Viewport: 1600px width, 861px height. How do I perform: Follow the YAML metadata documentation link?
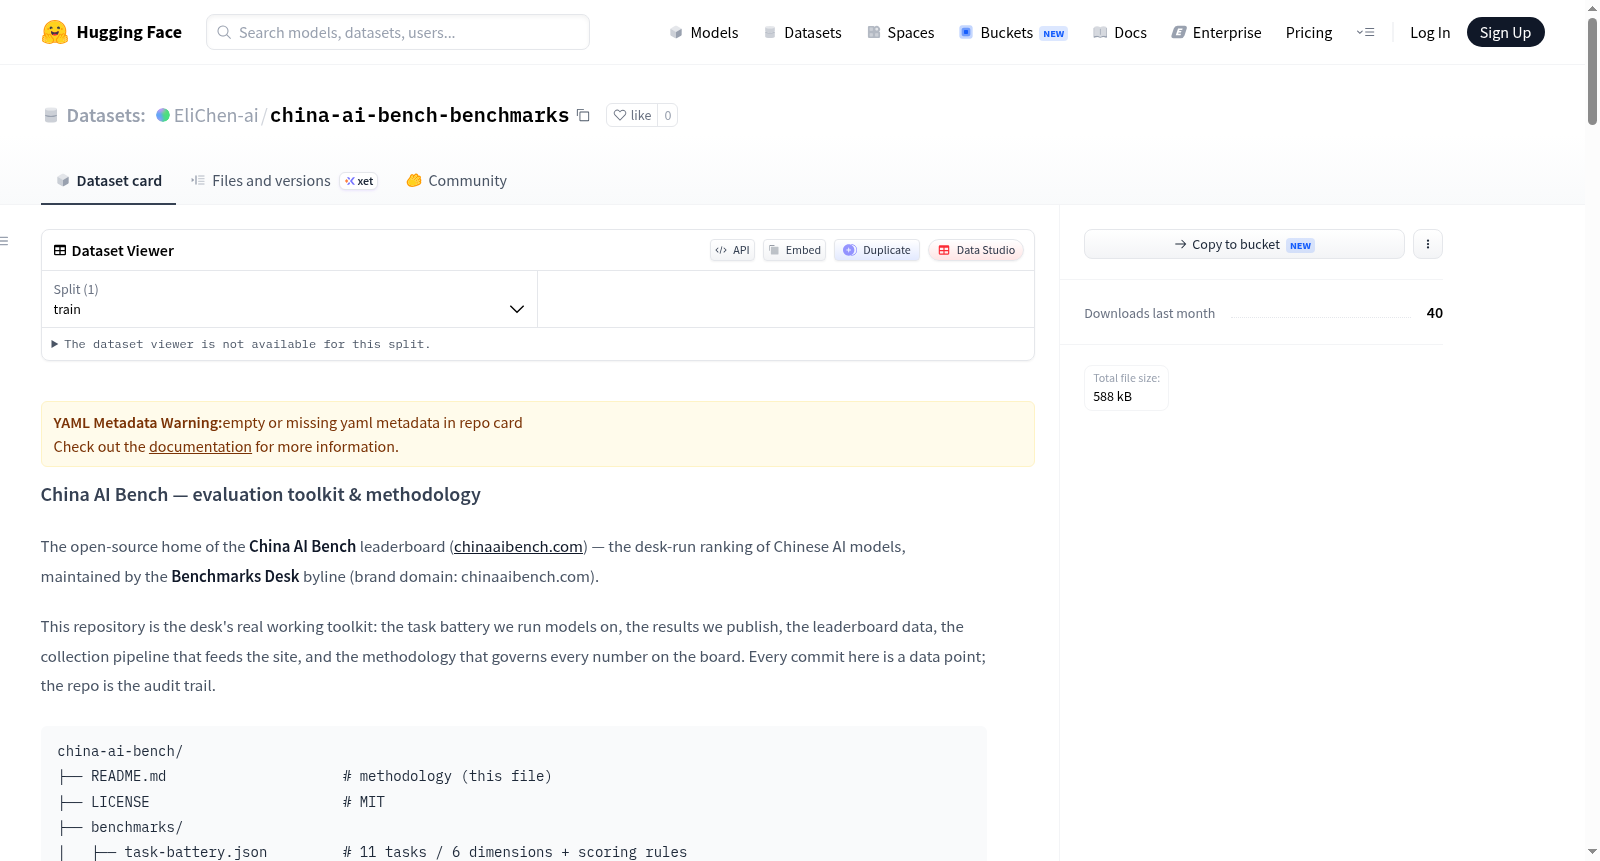[x=200, y=447]
